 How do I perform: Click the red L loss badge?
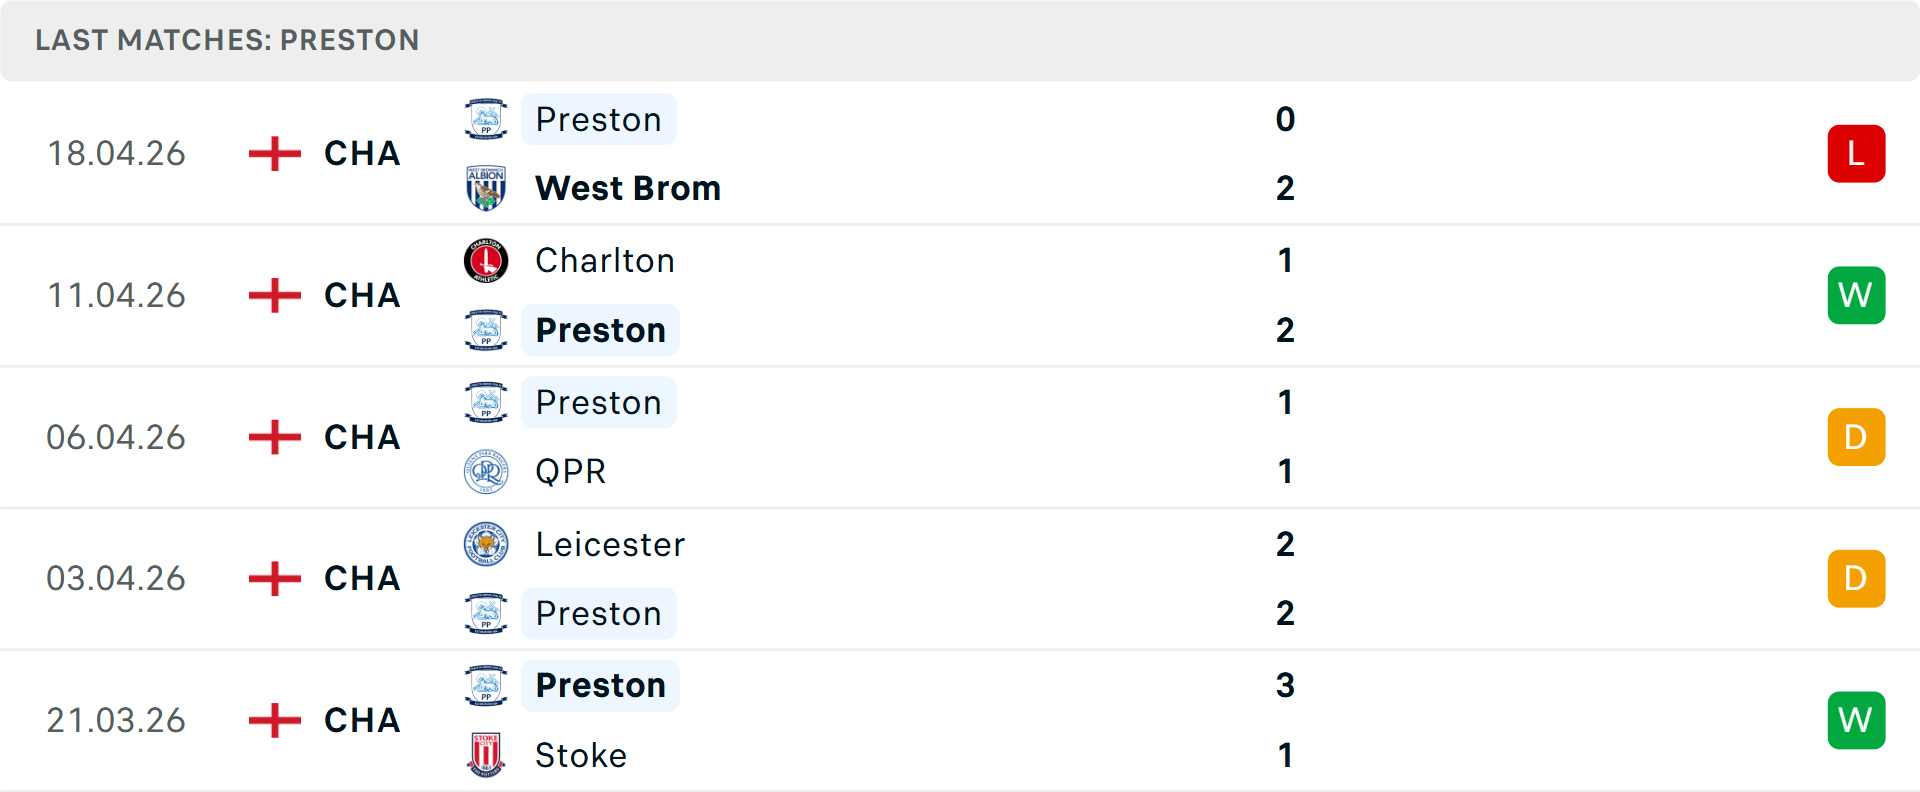click(x=1856, y=154)
